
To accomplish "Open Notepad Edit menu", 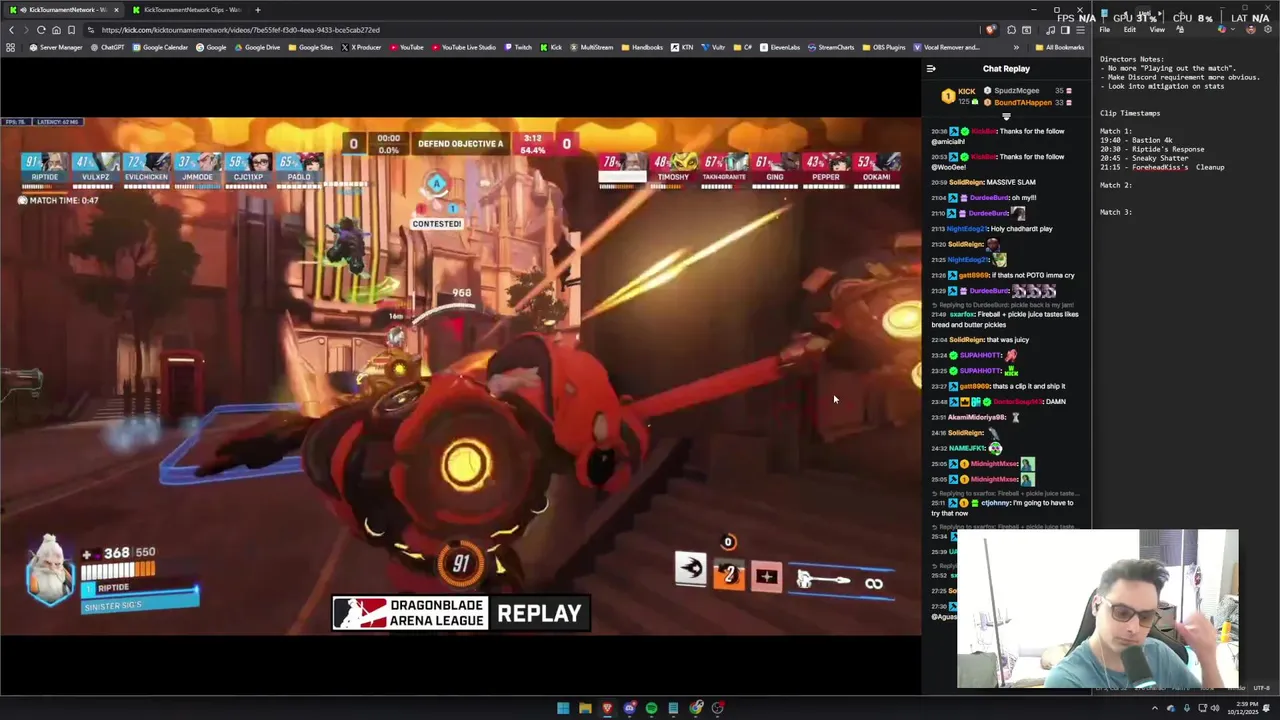I will pyautogui.click(x=1129, y=30).
